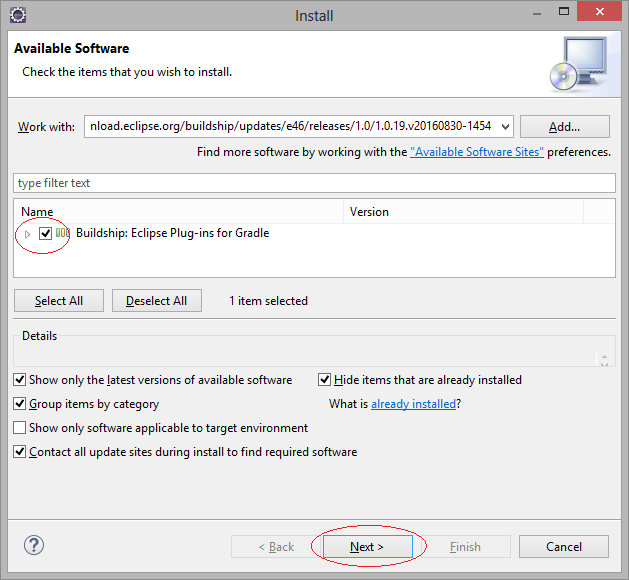
Task: Open the already installed link
Action: (x=414, y=404)
